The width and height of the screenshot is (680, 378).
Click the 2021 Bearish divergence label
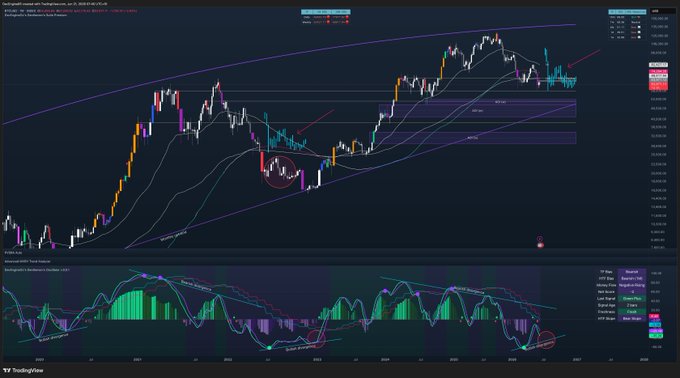196,285
